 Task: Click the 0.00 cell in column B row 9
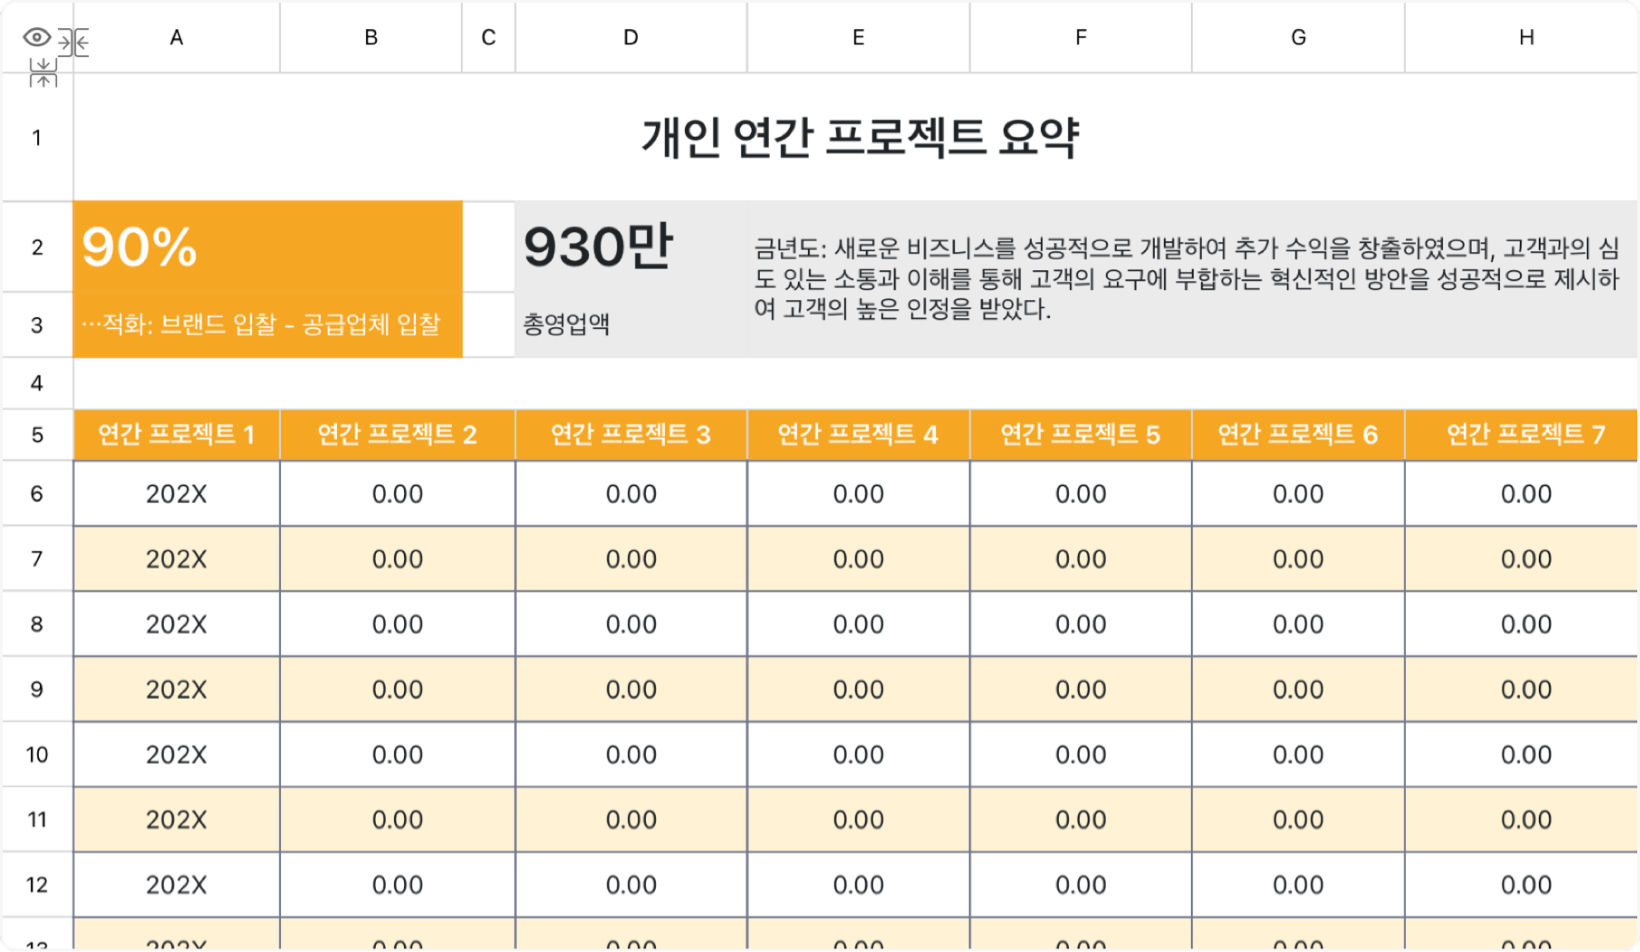point(397,689)
